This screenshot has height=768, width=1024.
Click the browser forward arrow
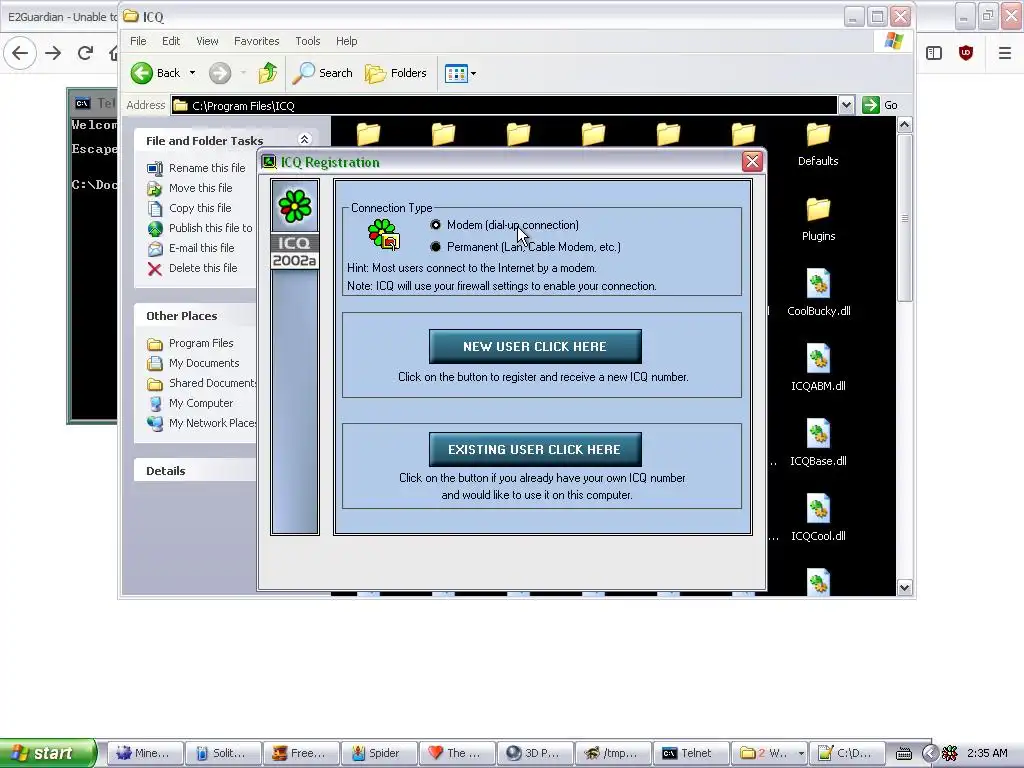click(x=53, y=52)
